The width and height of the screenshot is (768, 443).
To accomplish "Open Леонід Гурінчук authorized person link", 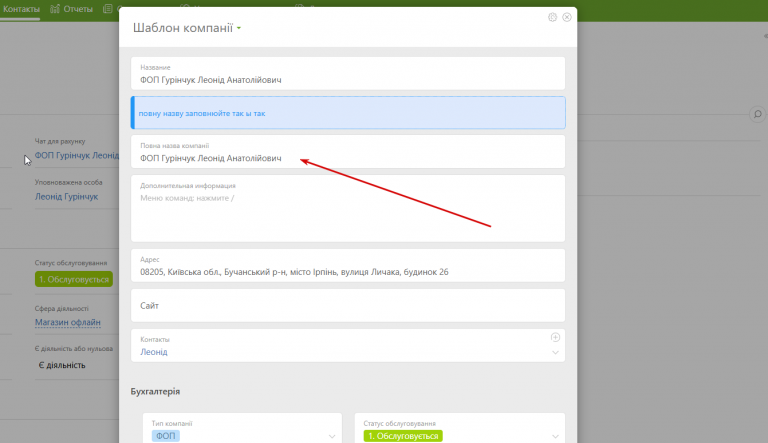I will click(x=66, y=197).
